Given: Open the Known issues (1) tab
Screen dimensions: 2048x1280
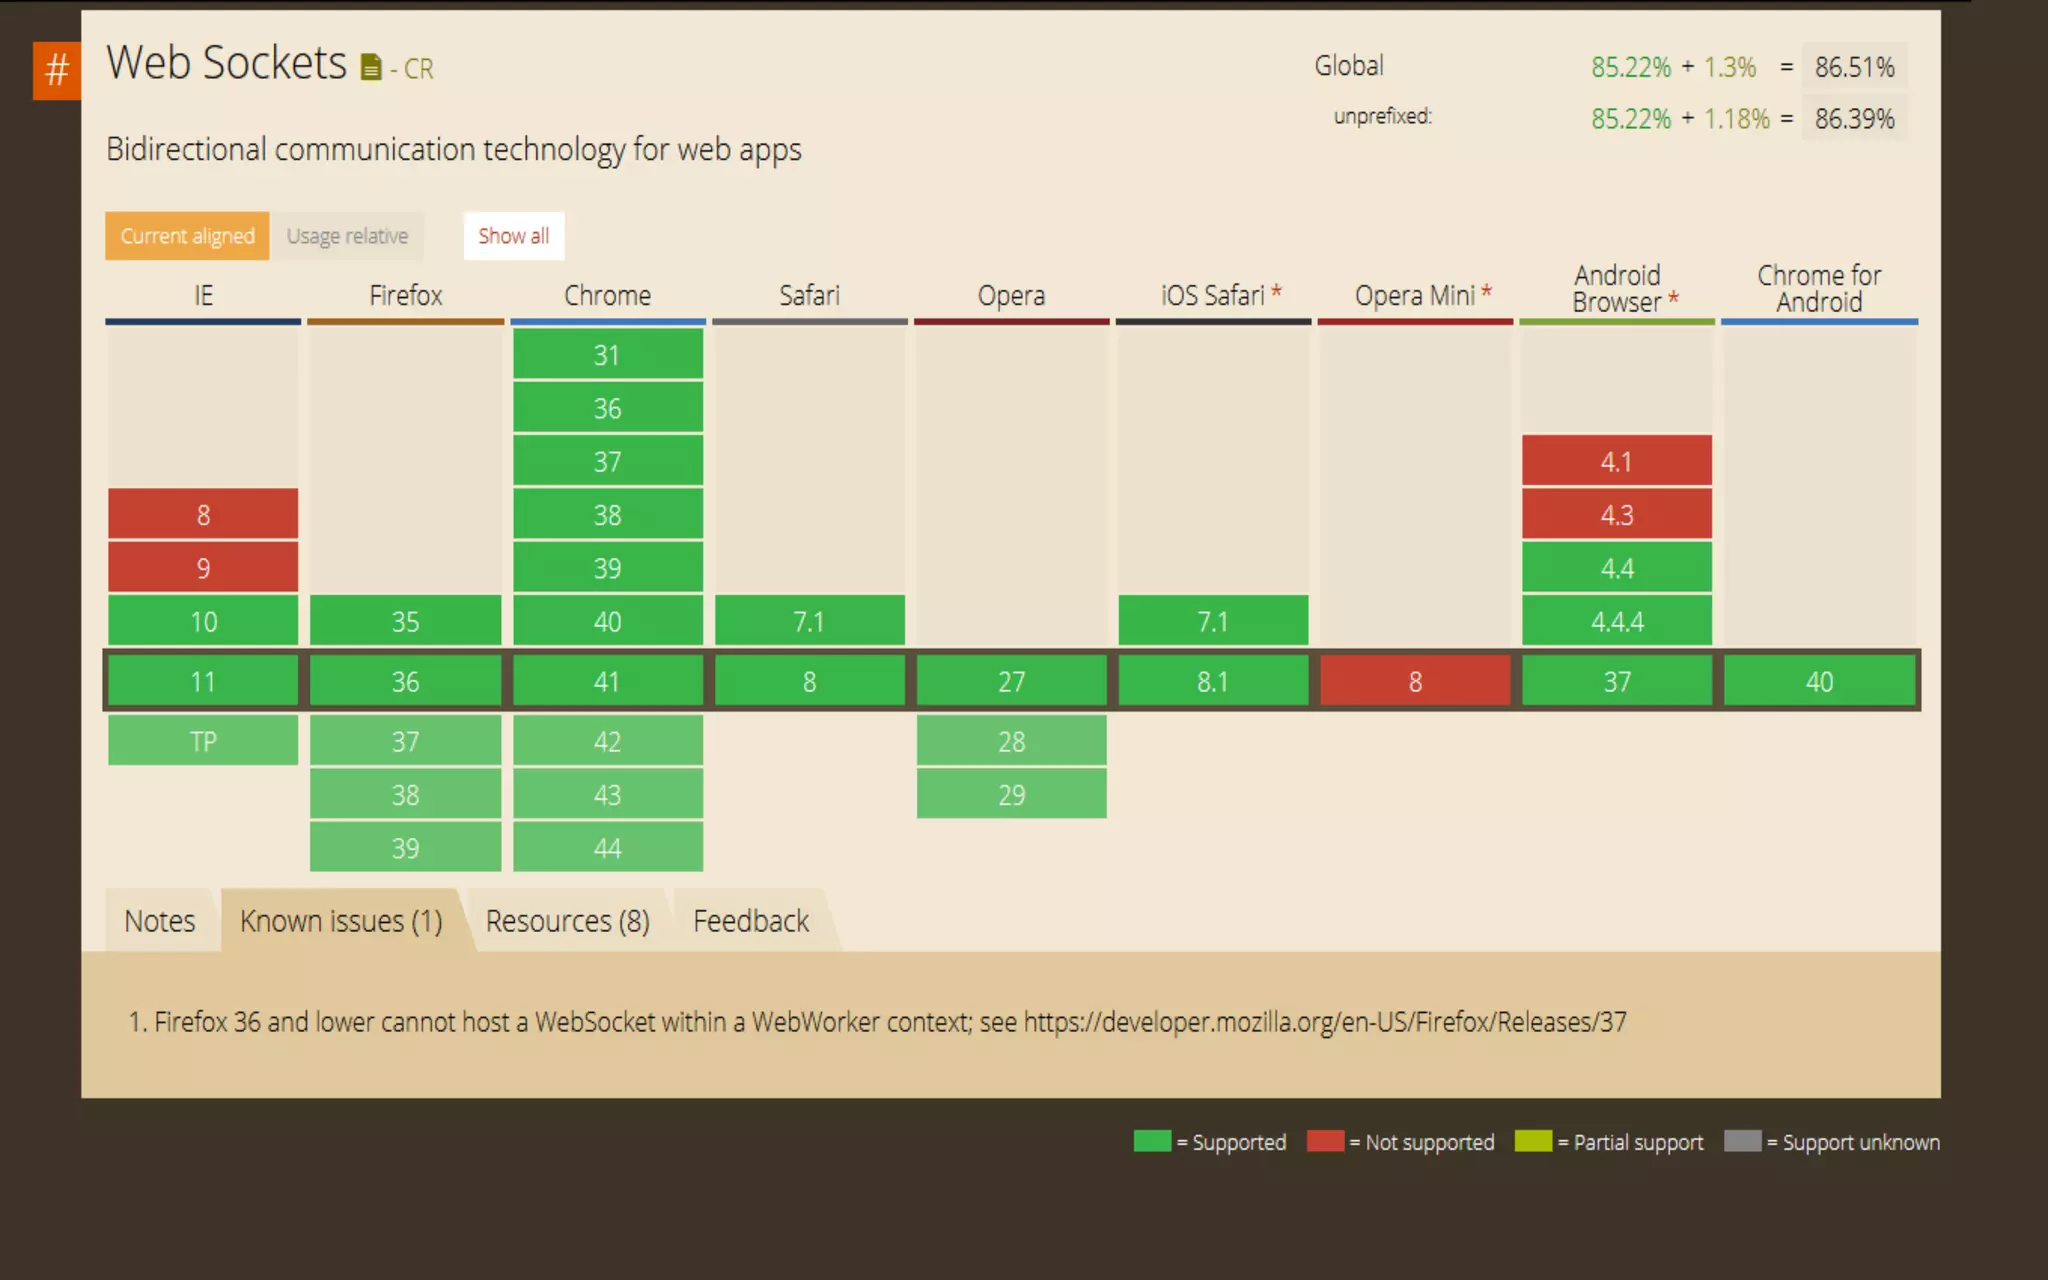Looking at the screenshot, I should (x=341, y=920).
